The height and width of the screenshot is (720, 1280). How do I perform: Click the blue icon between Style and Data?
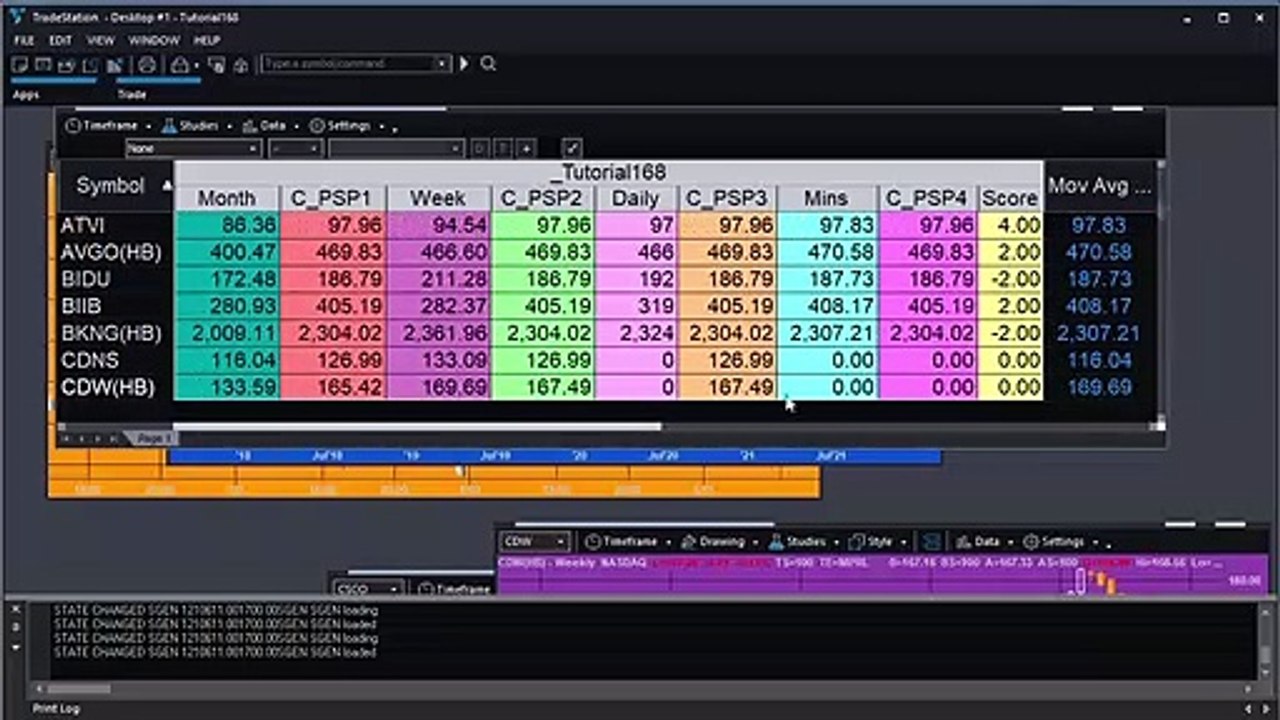931,542
